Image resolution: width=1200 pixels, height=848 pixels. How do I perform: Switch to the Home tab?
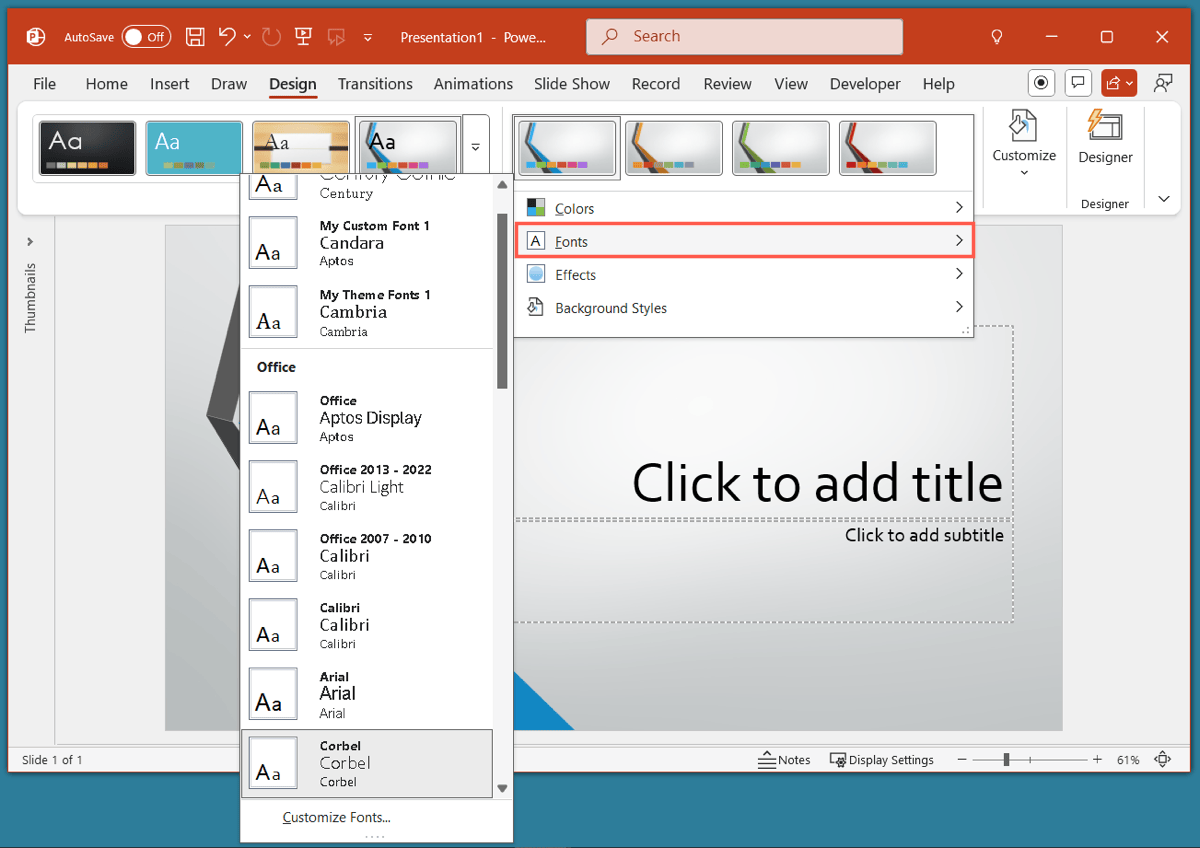pyautogui.click(x=107, y=84)
